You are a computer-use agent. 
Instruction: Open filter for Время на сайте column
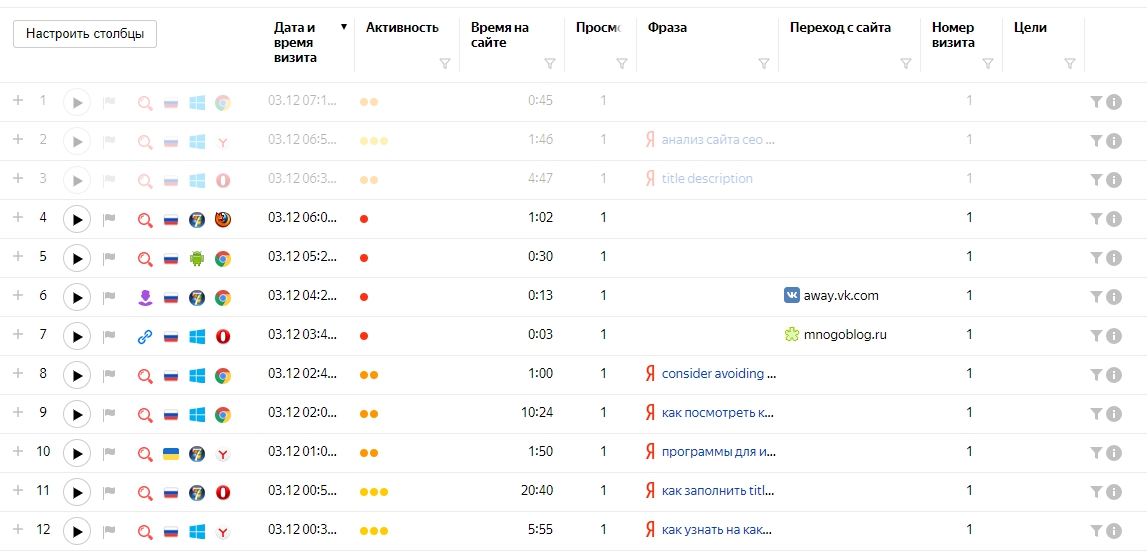click(x=550, y=64)
